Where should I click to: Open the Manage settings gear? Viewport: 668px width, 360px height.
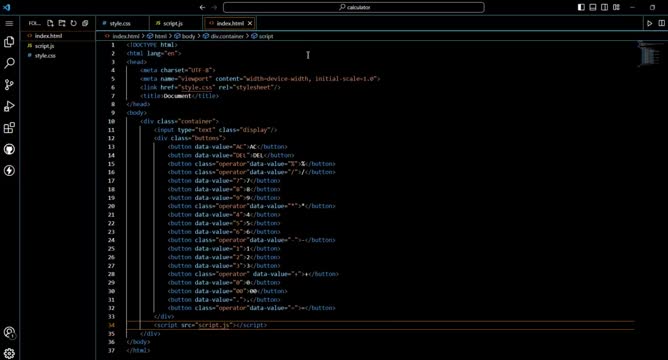9,353
